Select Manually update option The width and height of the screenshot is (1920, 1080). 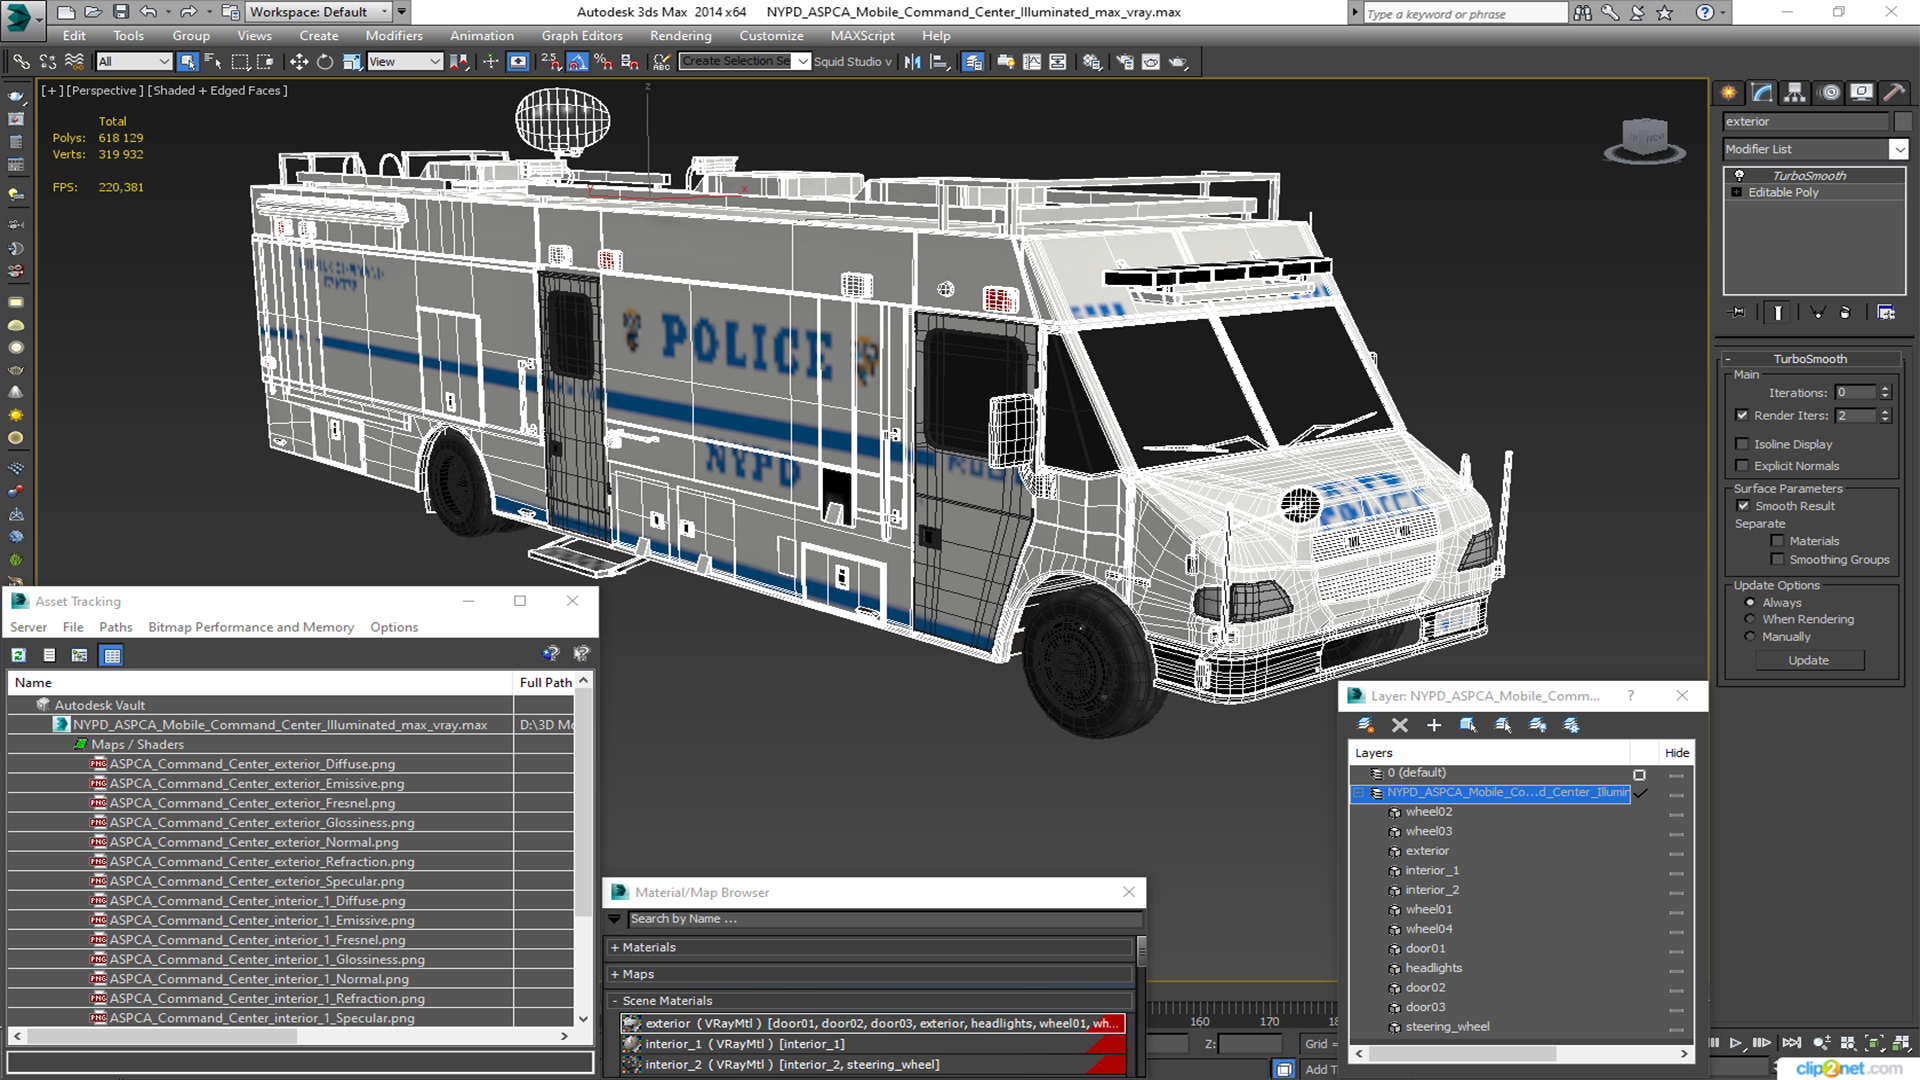tap(1750, 637)
